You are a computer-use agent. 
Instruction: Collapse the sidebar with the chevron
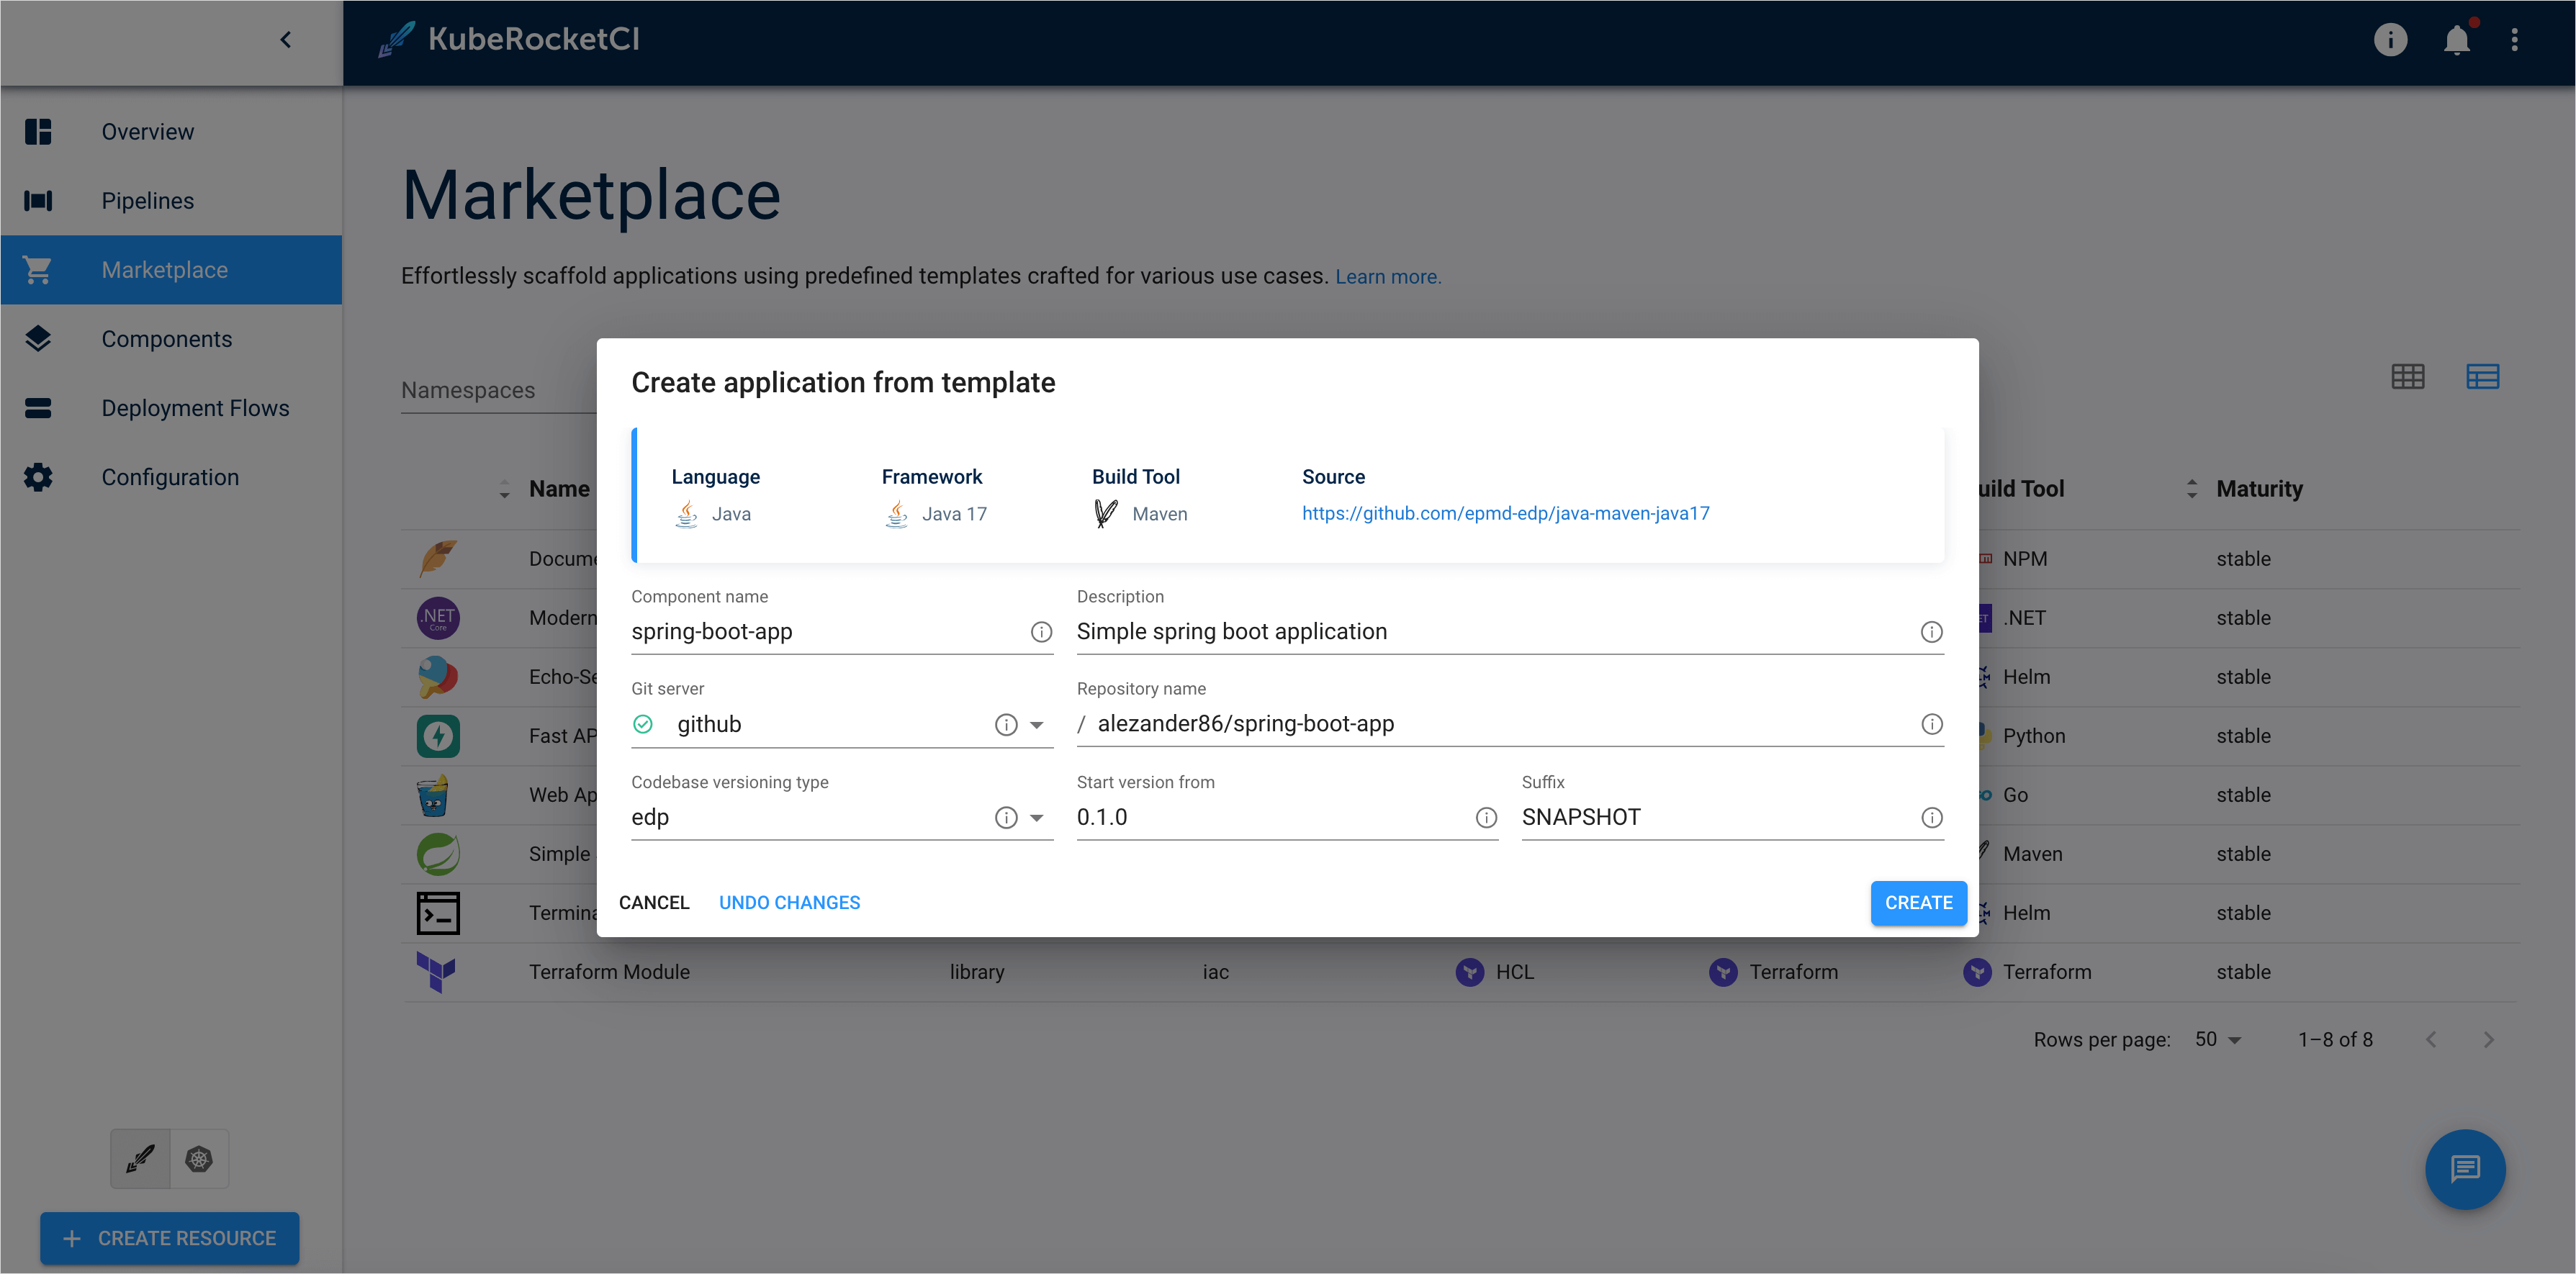click(x=286, y=39)
